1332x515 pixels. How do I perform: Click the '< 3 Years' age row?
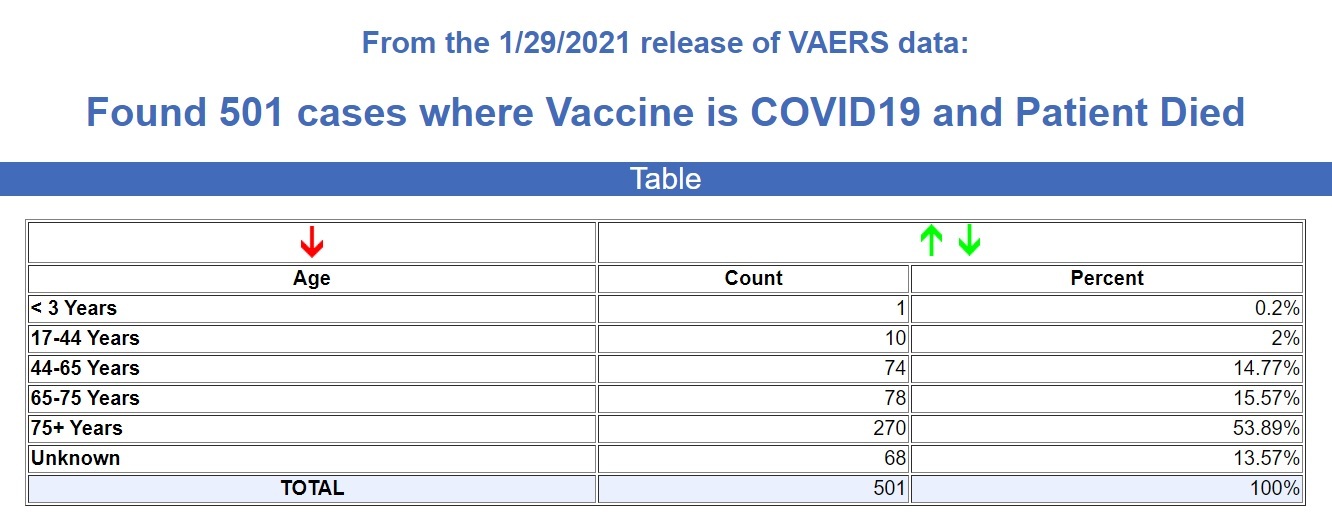click(x=74, y=308)
